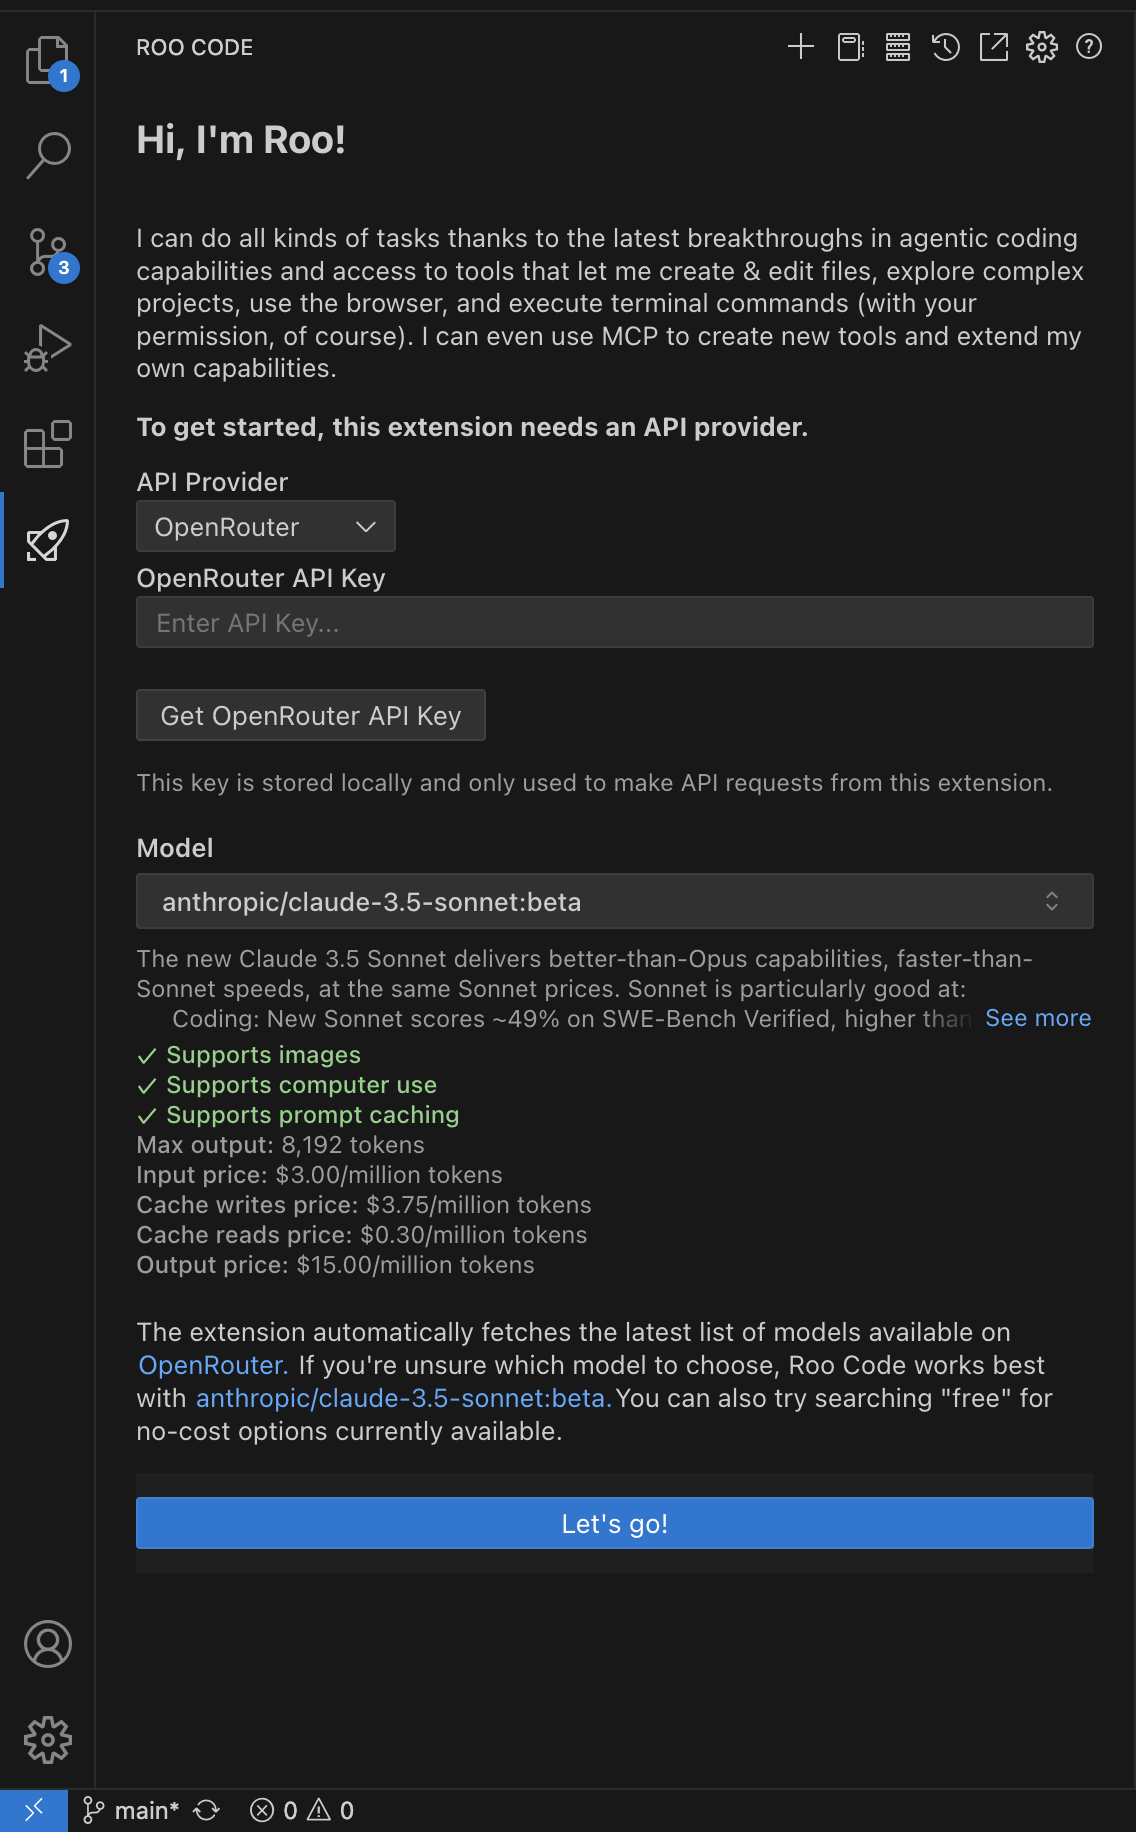The width and height of the screenshot is (1136, 1832).
Task: Open the Source Control view
Action: 47,253
